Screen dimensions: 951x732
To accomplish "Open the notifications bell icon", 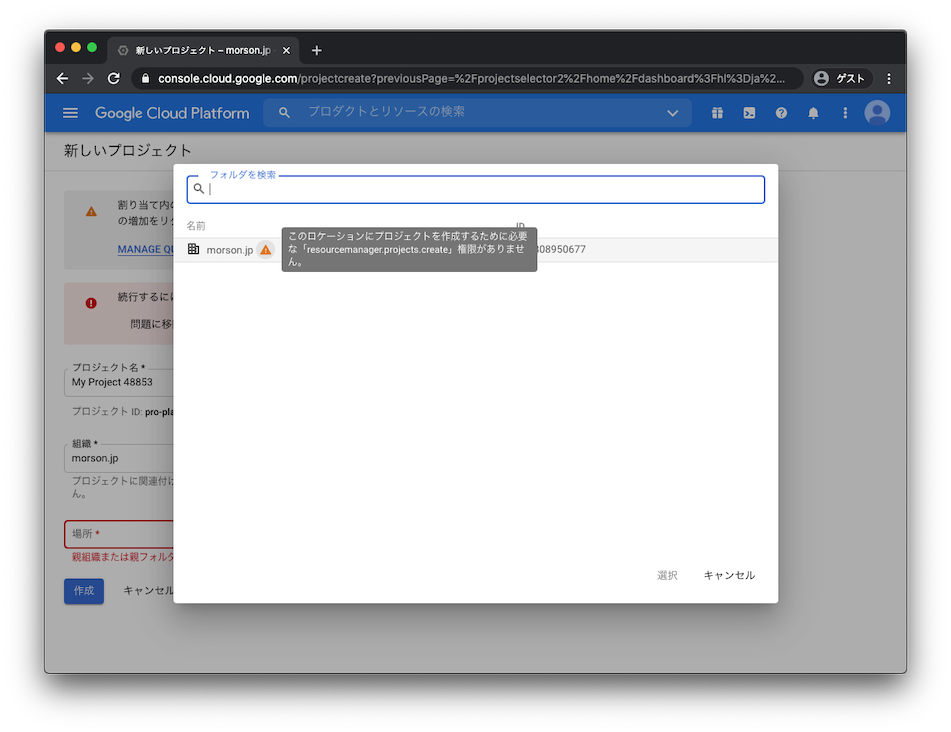I will 813,113.
